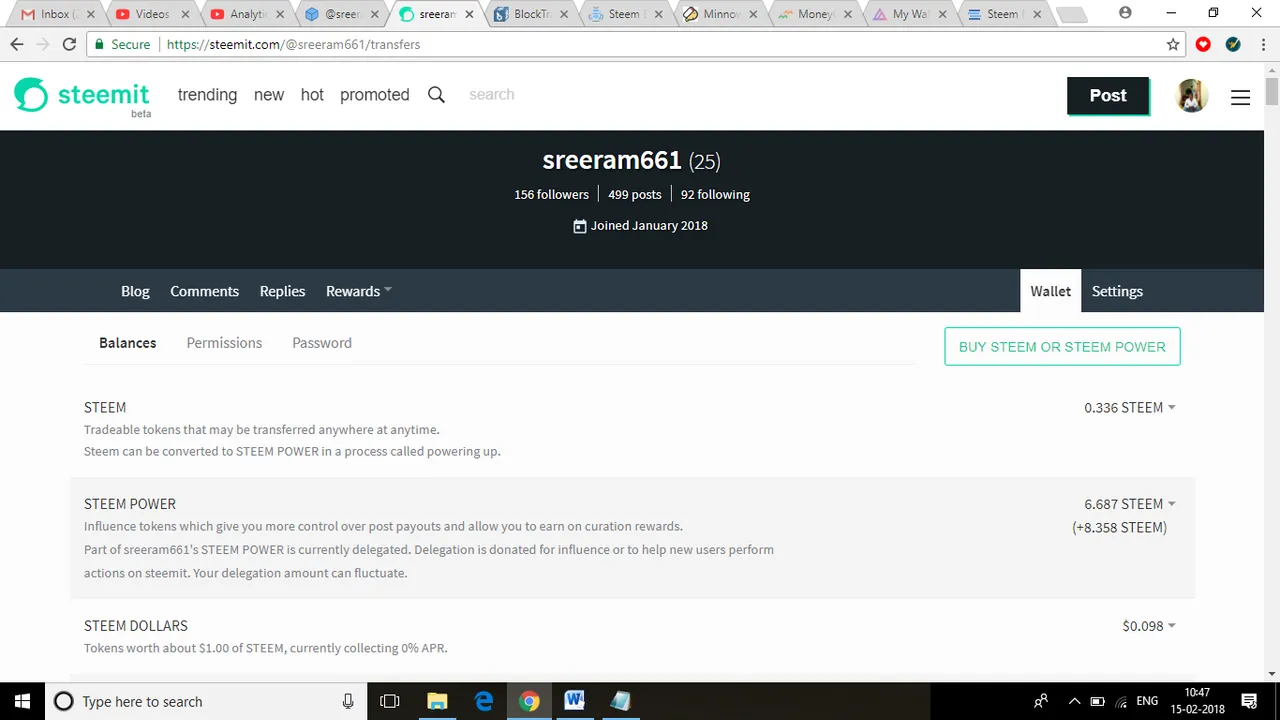Go to the new posts feed
Viewport: 1280px width, 720px height.
tap(269, 95)
